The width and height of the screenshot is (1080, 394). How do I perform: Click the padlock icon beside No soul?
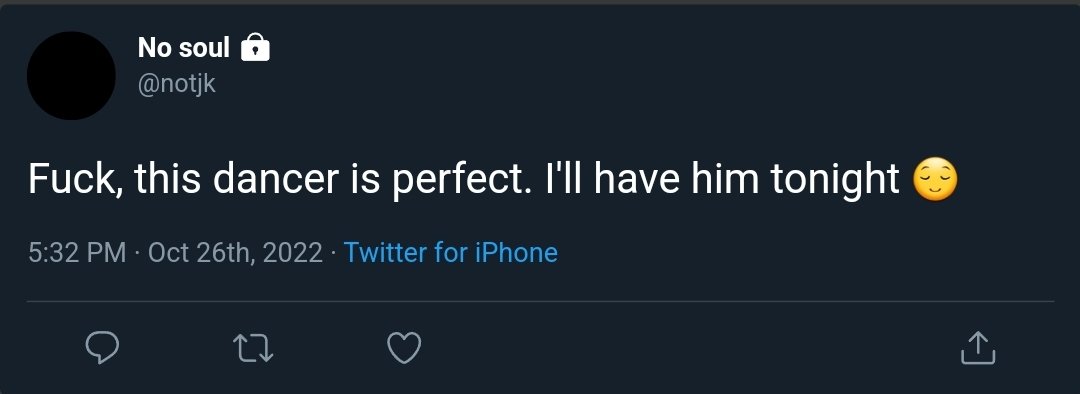pos(256,48)
